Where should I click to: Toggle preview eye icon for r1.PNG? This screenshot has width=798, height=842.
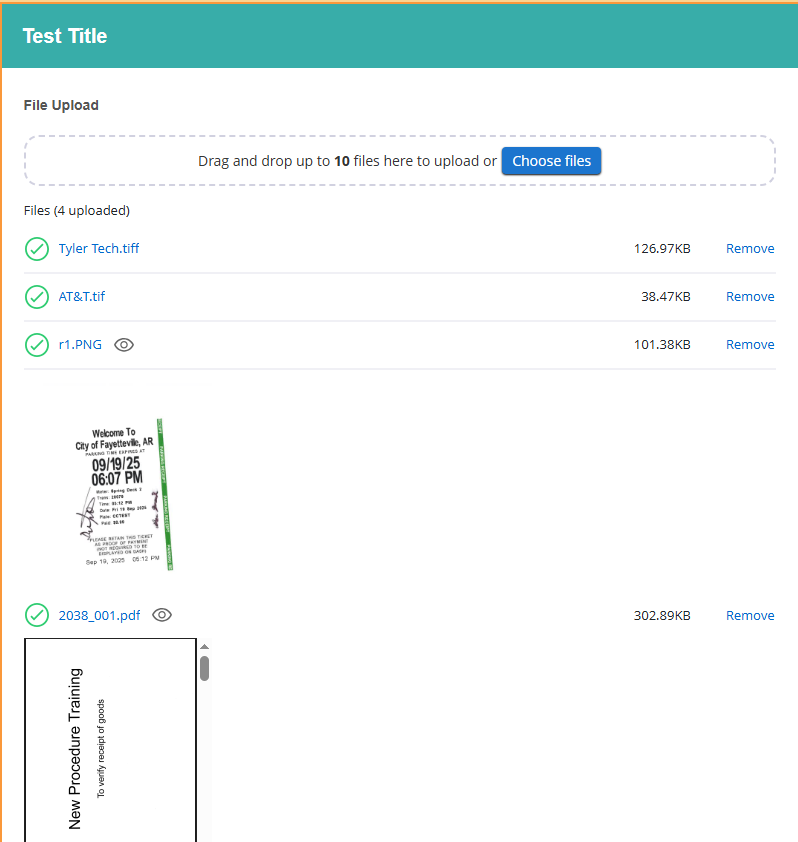point(124,345)
